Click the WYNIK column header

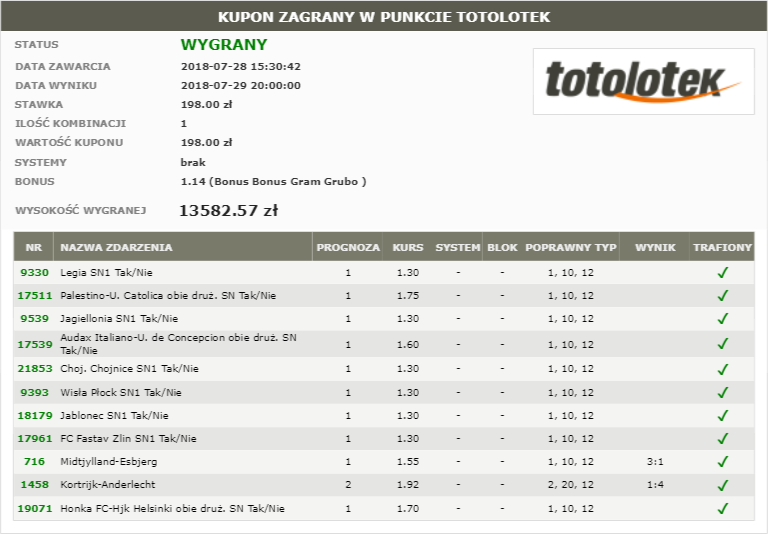pos(655,247)
